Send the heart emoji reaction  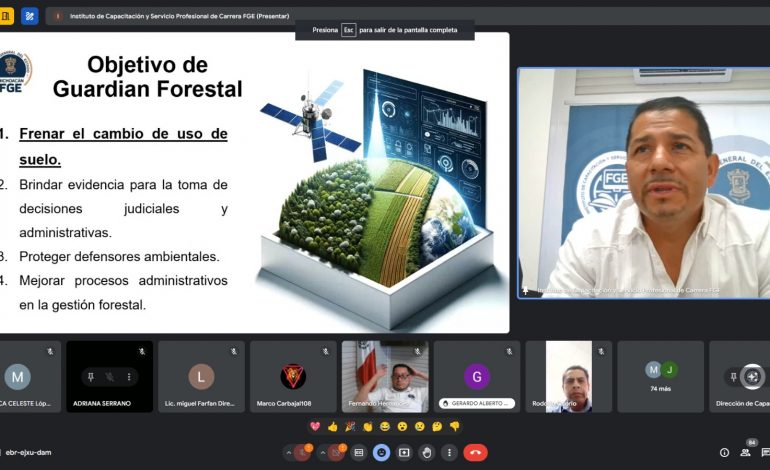315,426
